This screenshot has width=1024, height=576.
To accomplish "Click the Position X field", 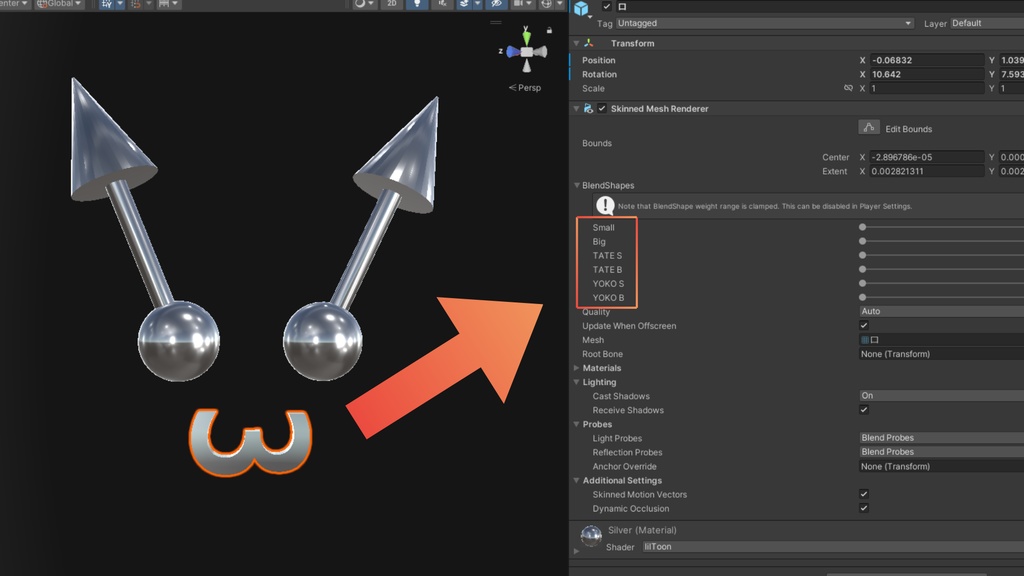I will pos(927,60).
